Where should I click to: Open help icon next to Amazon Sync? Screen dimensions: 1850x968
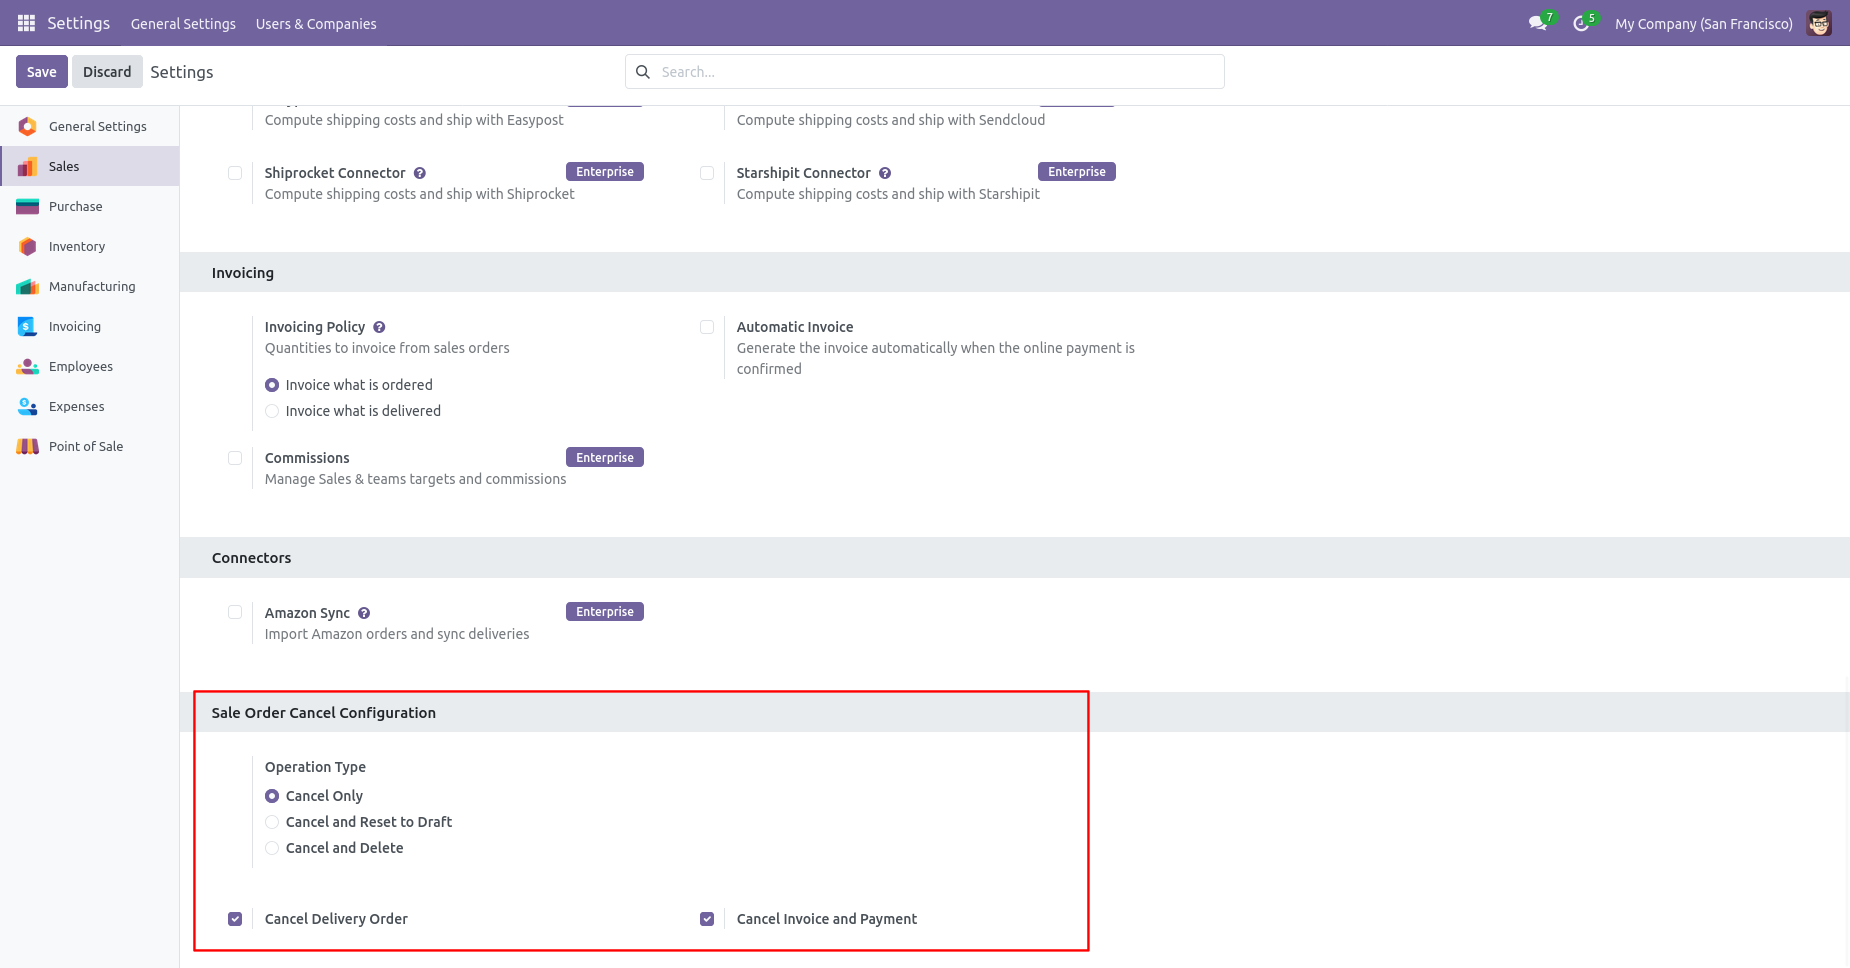(x=364, y=613)
